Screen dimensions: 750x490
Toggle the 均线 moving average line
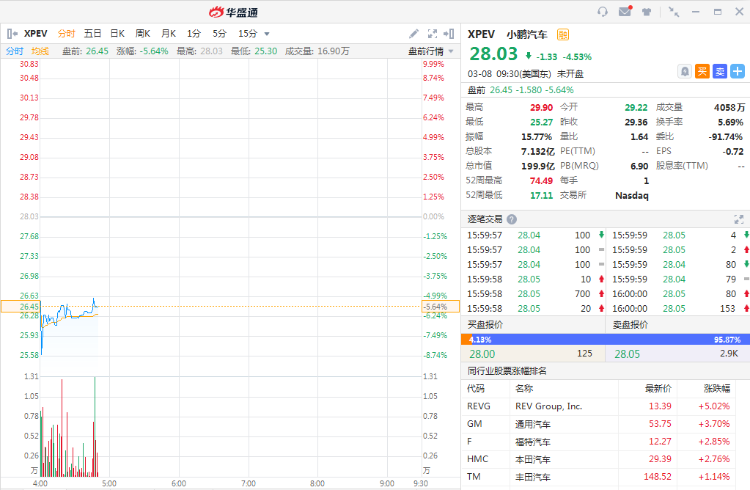point(39,50)
